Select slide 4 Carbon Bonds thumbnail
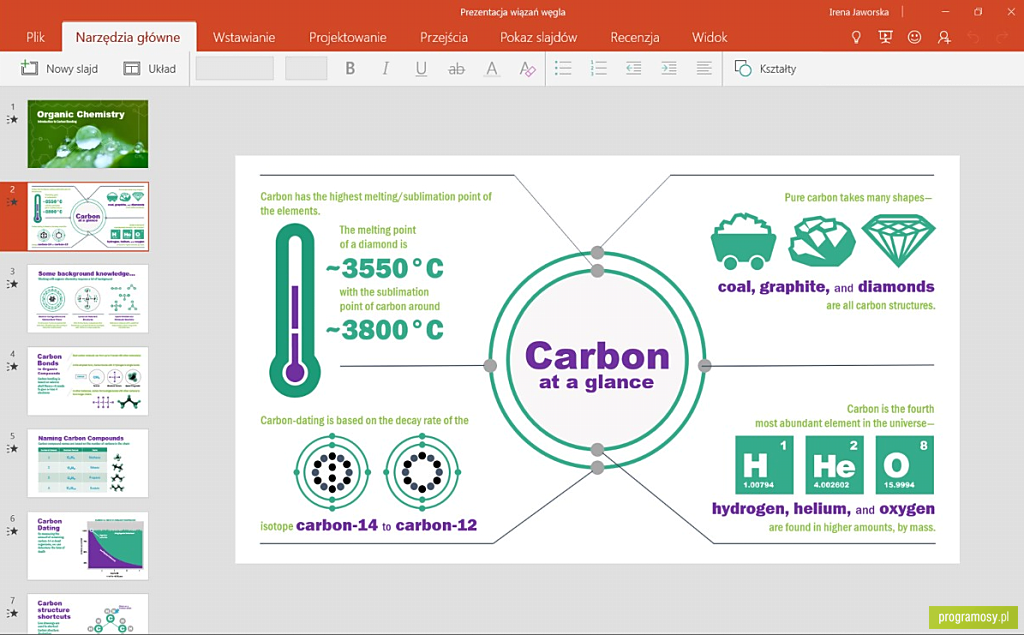Viewport: 1024px width, 635px height. click(x=88, y=381)
